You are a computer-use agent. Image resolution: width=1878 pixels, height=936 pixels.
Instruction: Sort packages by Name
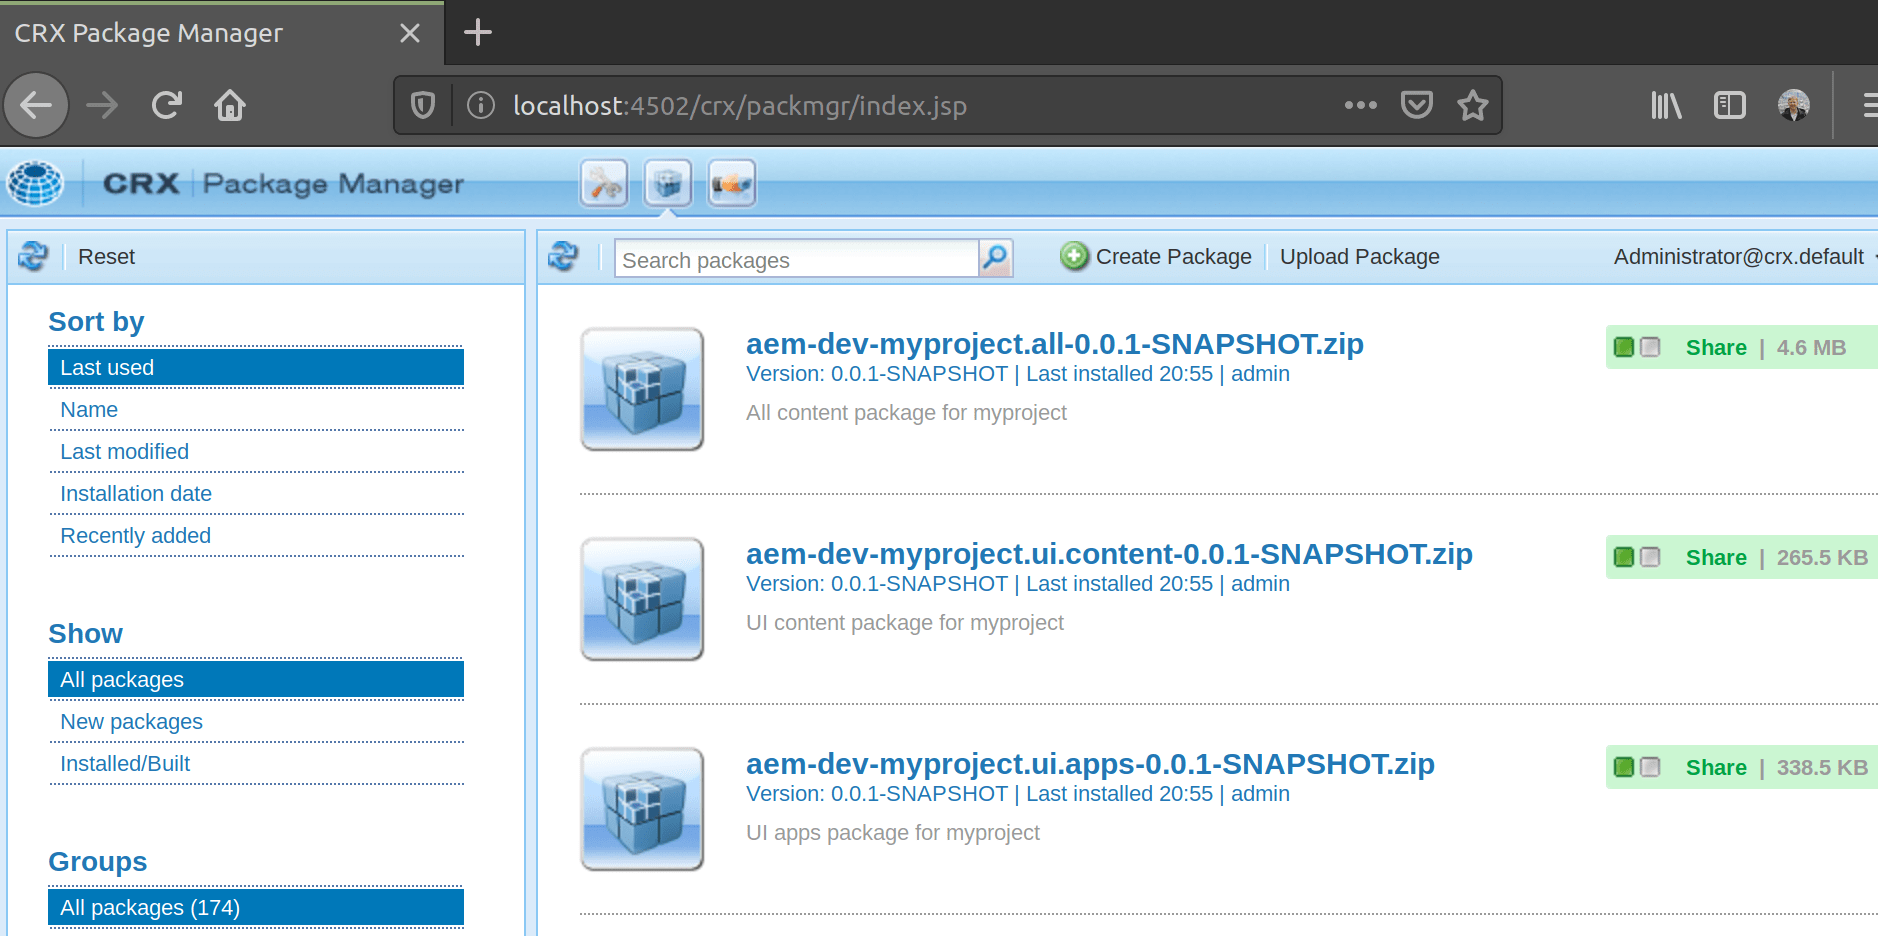(x=256, y=409)
